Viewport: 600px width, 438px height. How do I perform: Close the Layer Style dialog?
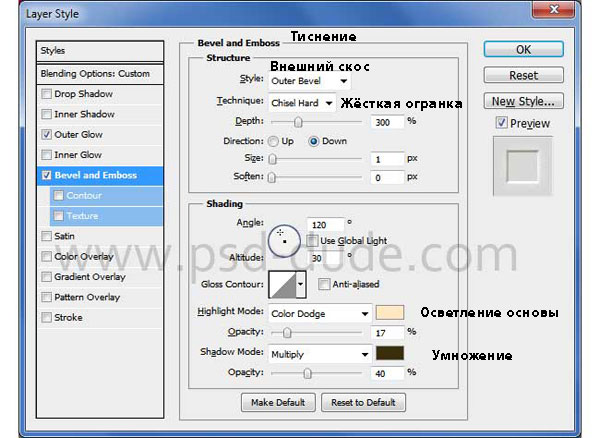click(554, 9)
